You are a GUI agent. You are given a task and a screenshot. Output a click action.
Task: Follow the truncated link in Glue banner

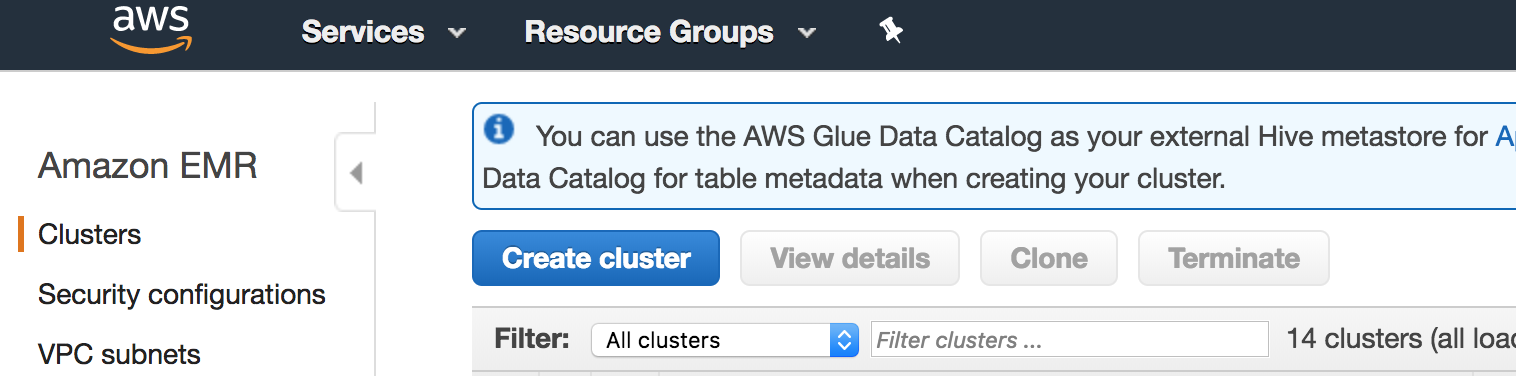[1505, 136]
